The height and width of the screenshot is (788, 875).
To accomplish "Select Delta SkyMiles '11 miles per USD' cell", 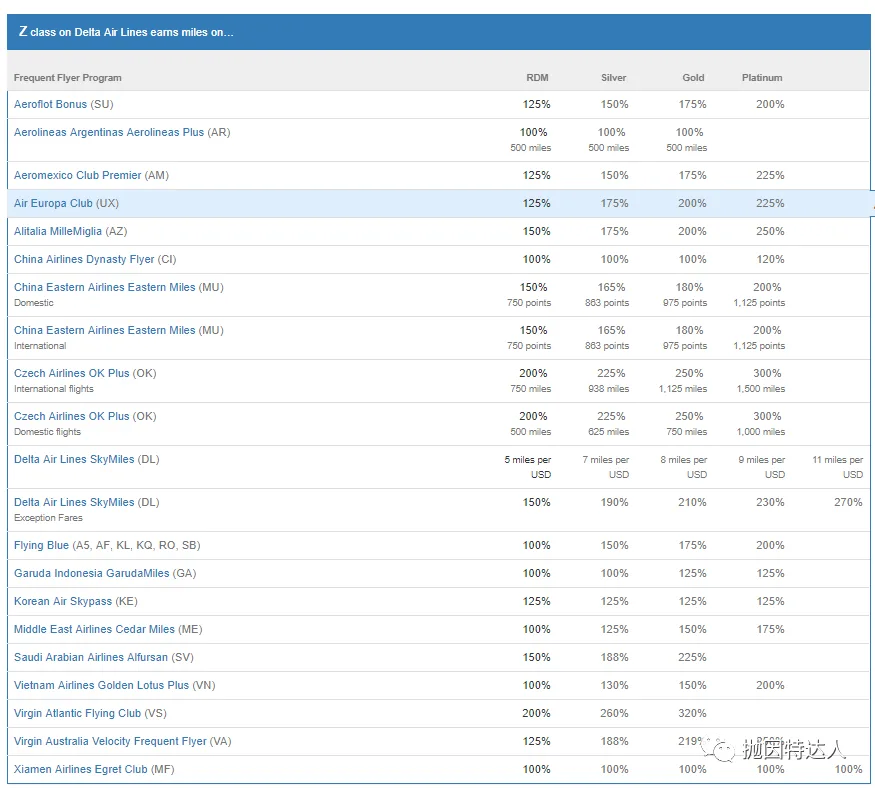I will click(x=838, y=467).
